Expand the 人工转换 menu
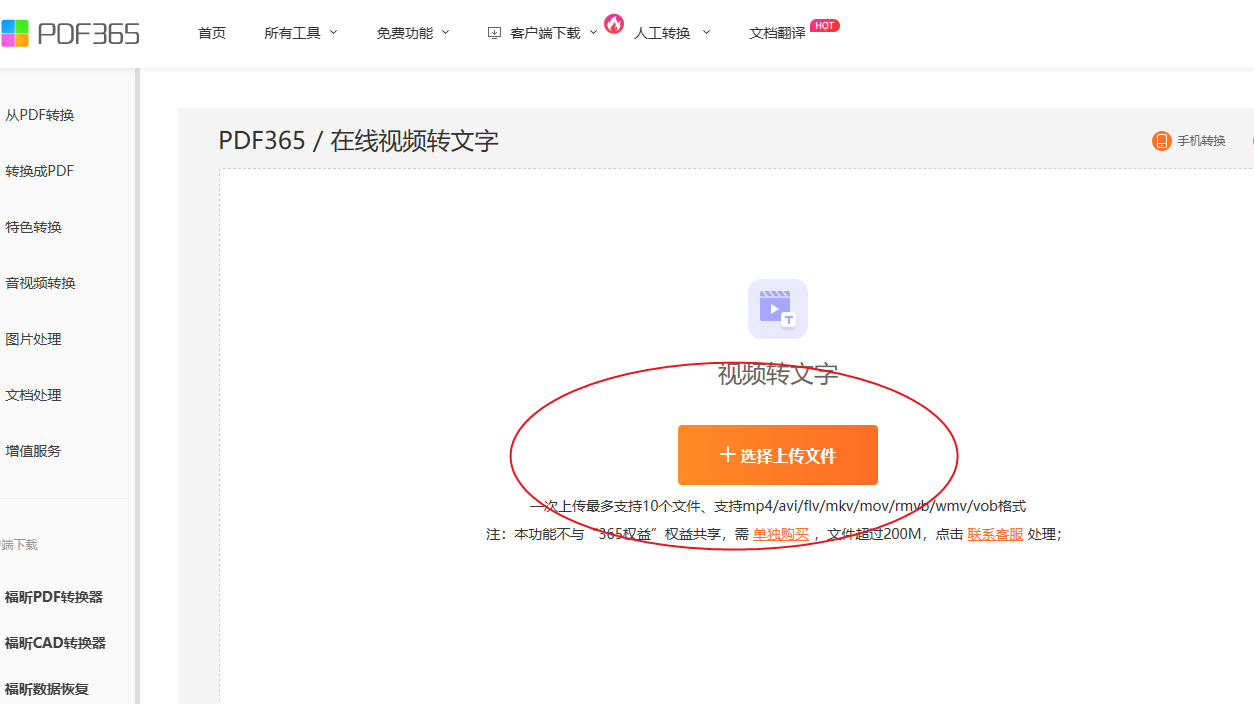This screenshot has width=1254, height=704. tap(672, 33)
